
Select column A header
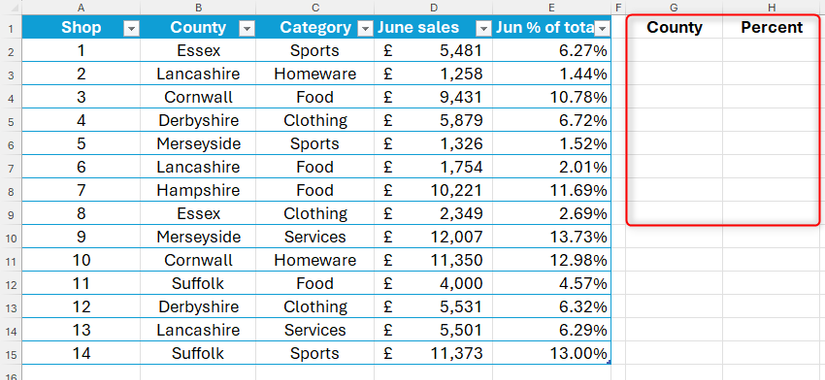coord(81,7)
